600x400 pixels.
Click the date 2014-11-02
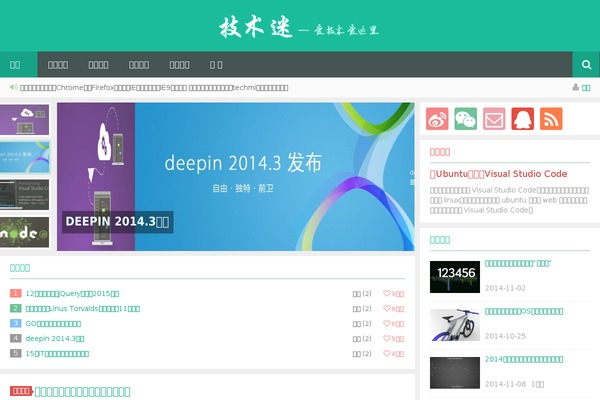(x=505, y=288)
